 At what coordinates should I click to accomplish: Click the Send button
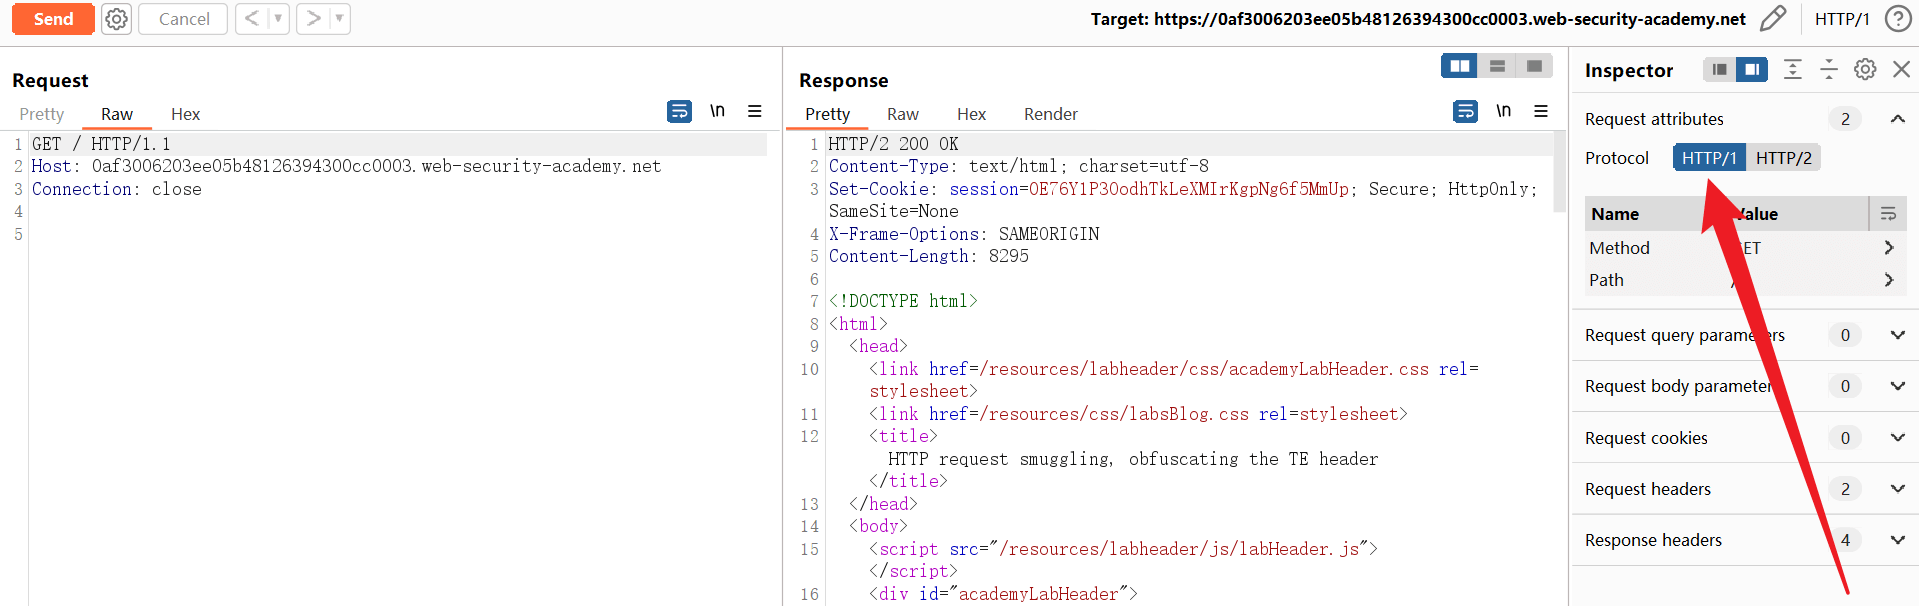(x=53, y=19)
